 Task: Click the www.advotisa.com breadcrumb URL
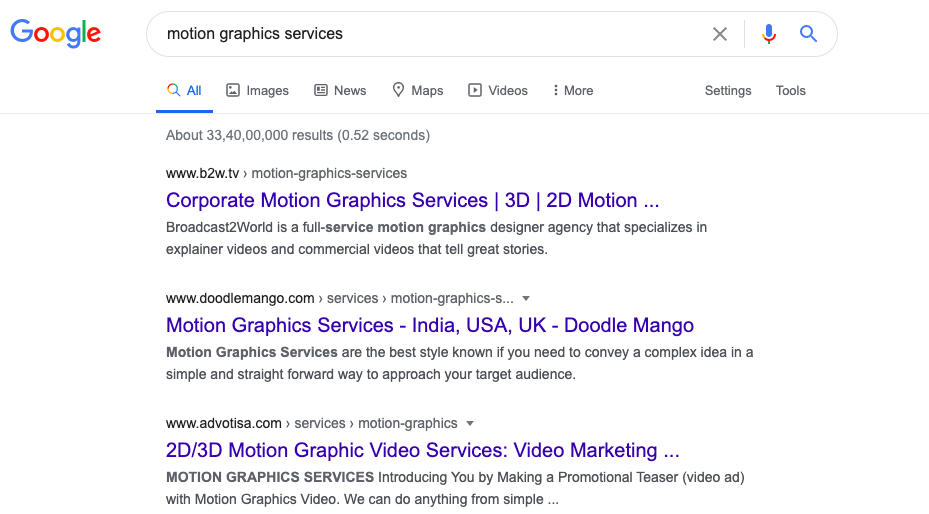[x=312, y=423]
